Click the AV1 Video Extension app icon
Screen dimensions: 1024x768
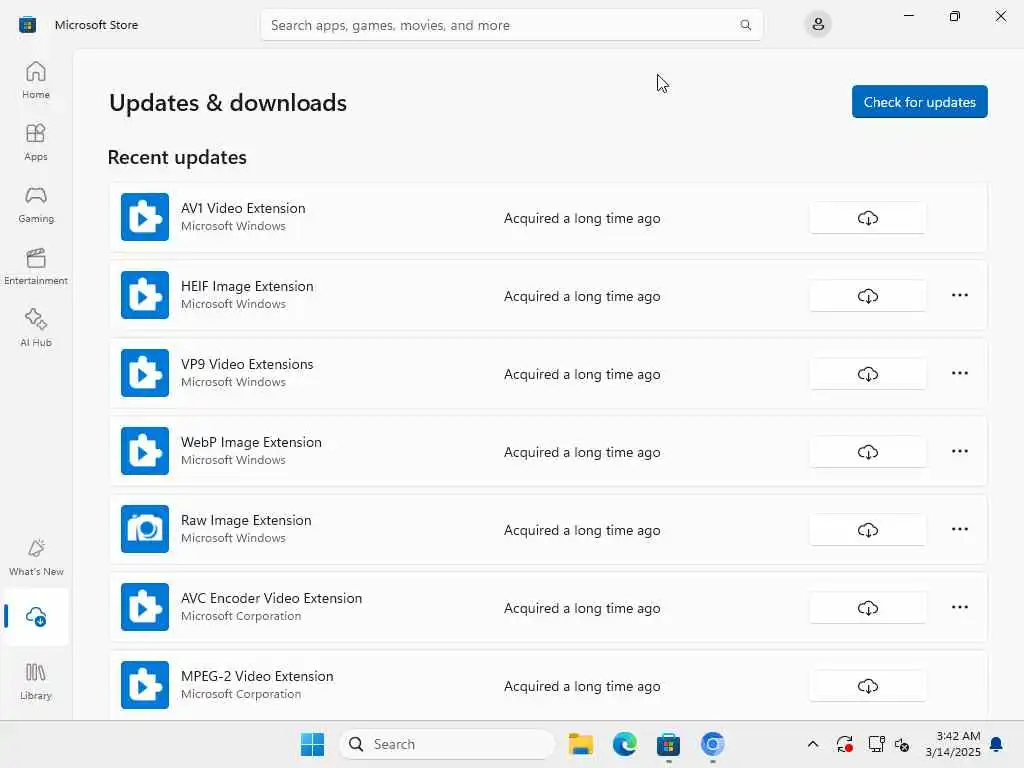[x=145, y=217]
